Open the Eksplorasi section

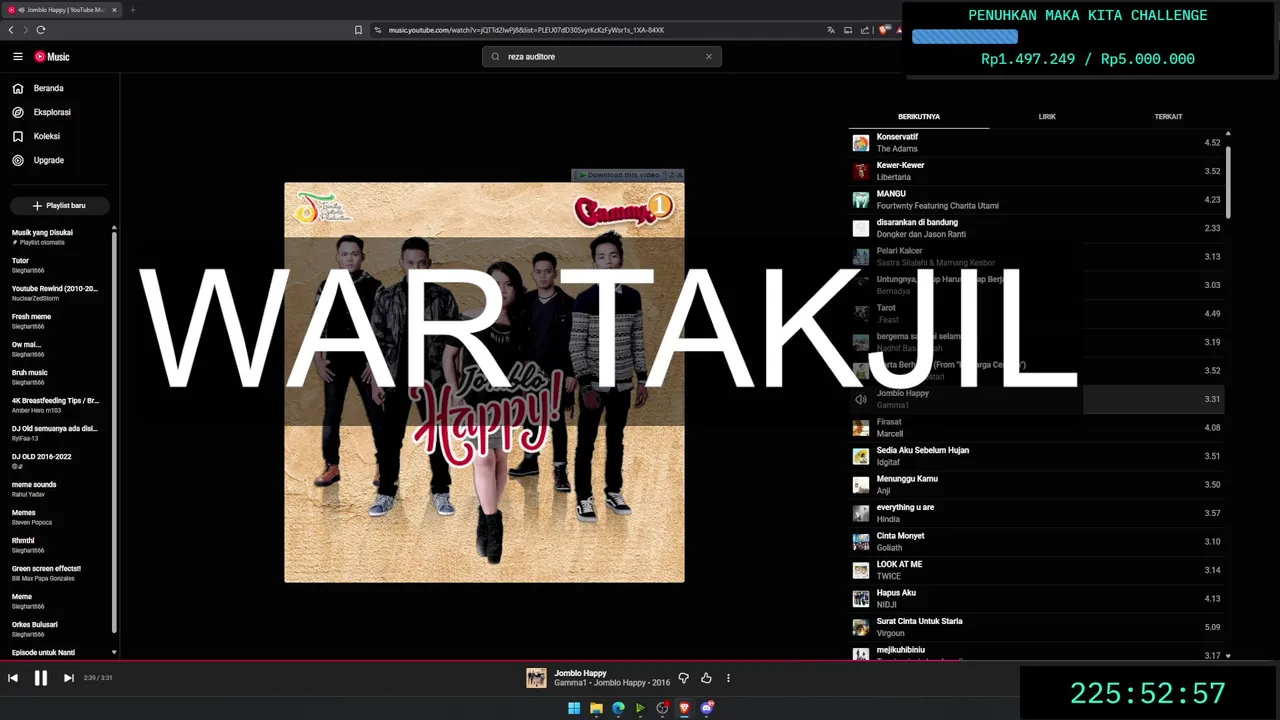click(x=42, y=112)
